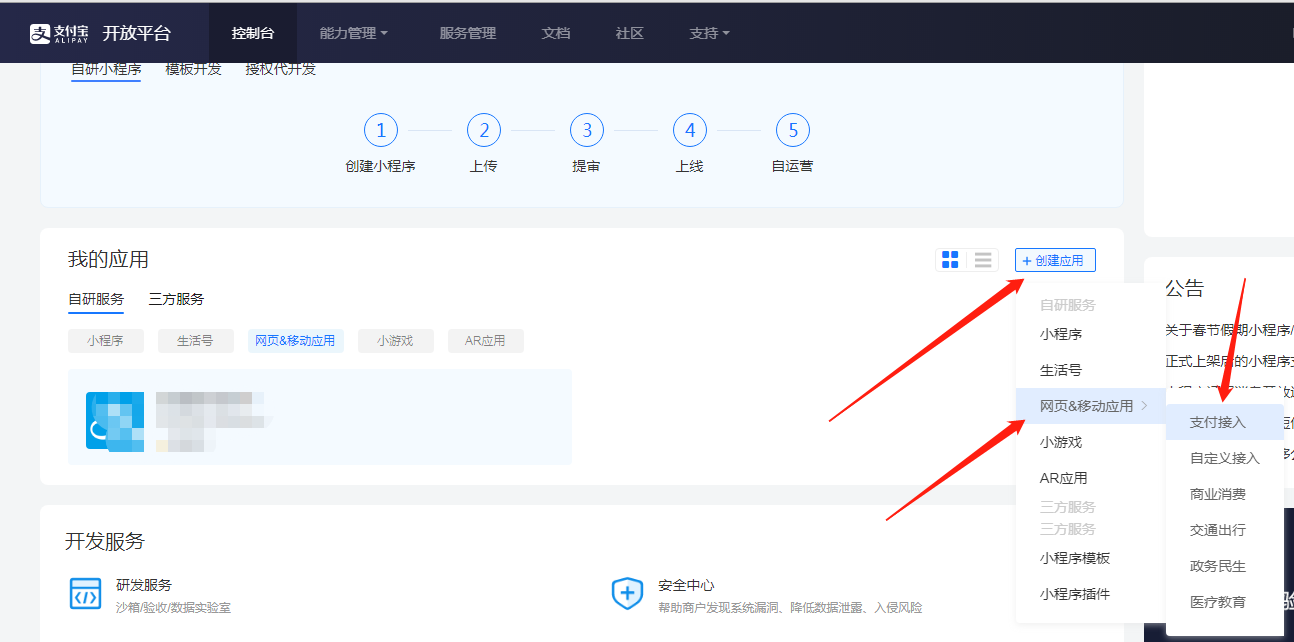Screen dimensions: 1294x642
Task: Toggle the 生活号 filter tag
Action: click(195, 341)
